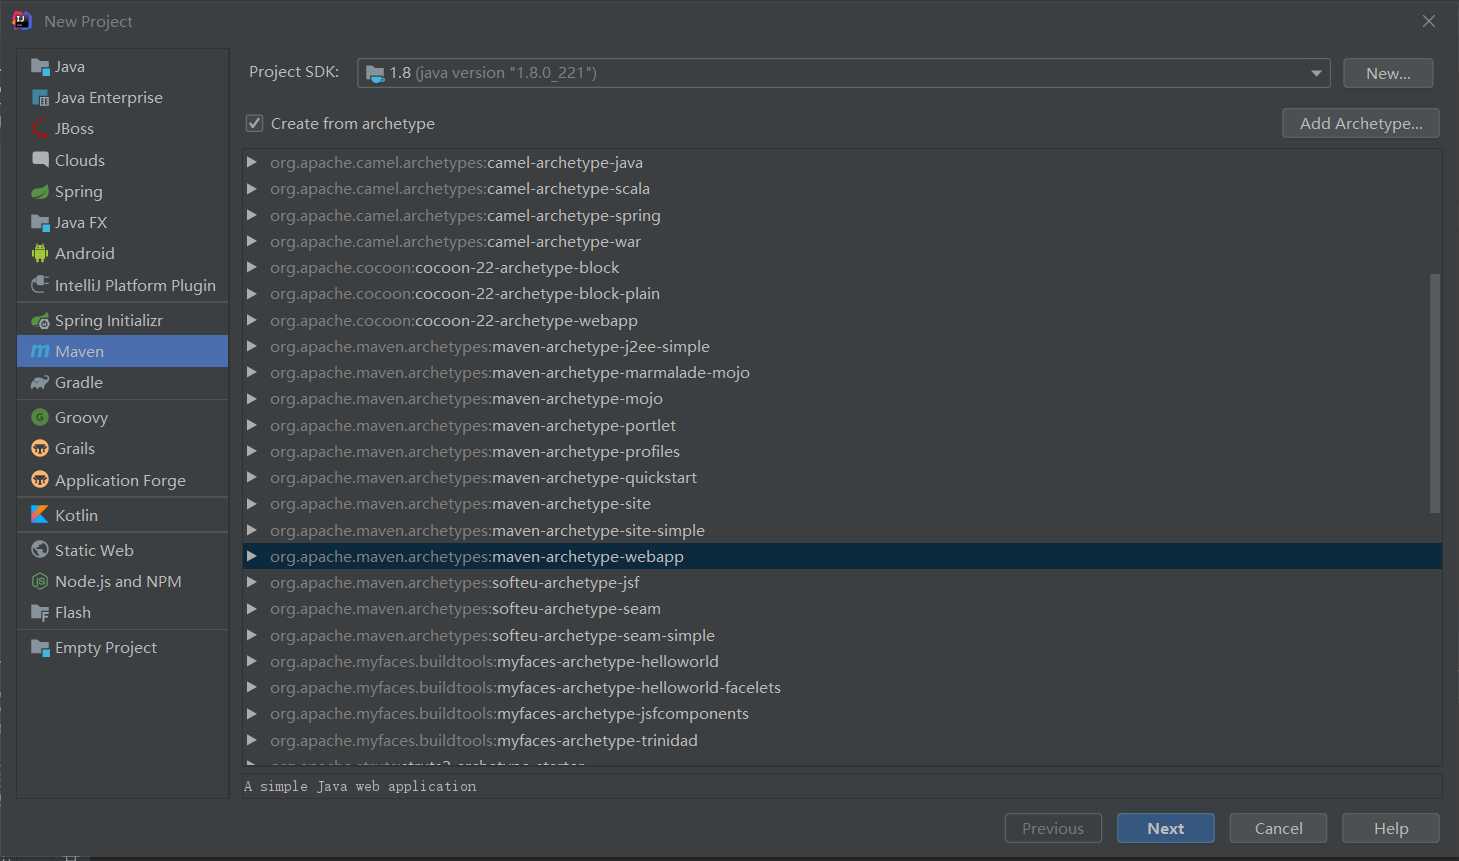The image size is (1459, 861).
Task: Select IntelliJ Platform Plugin icon
Action: click(40, 285)
